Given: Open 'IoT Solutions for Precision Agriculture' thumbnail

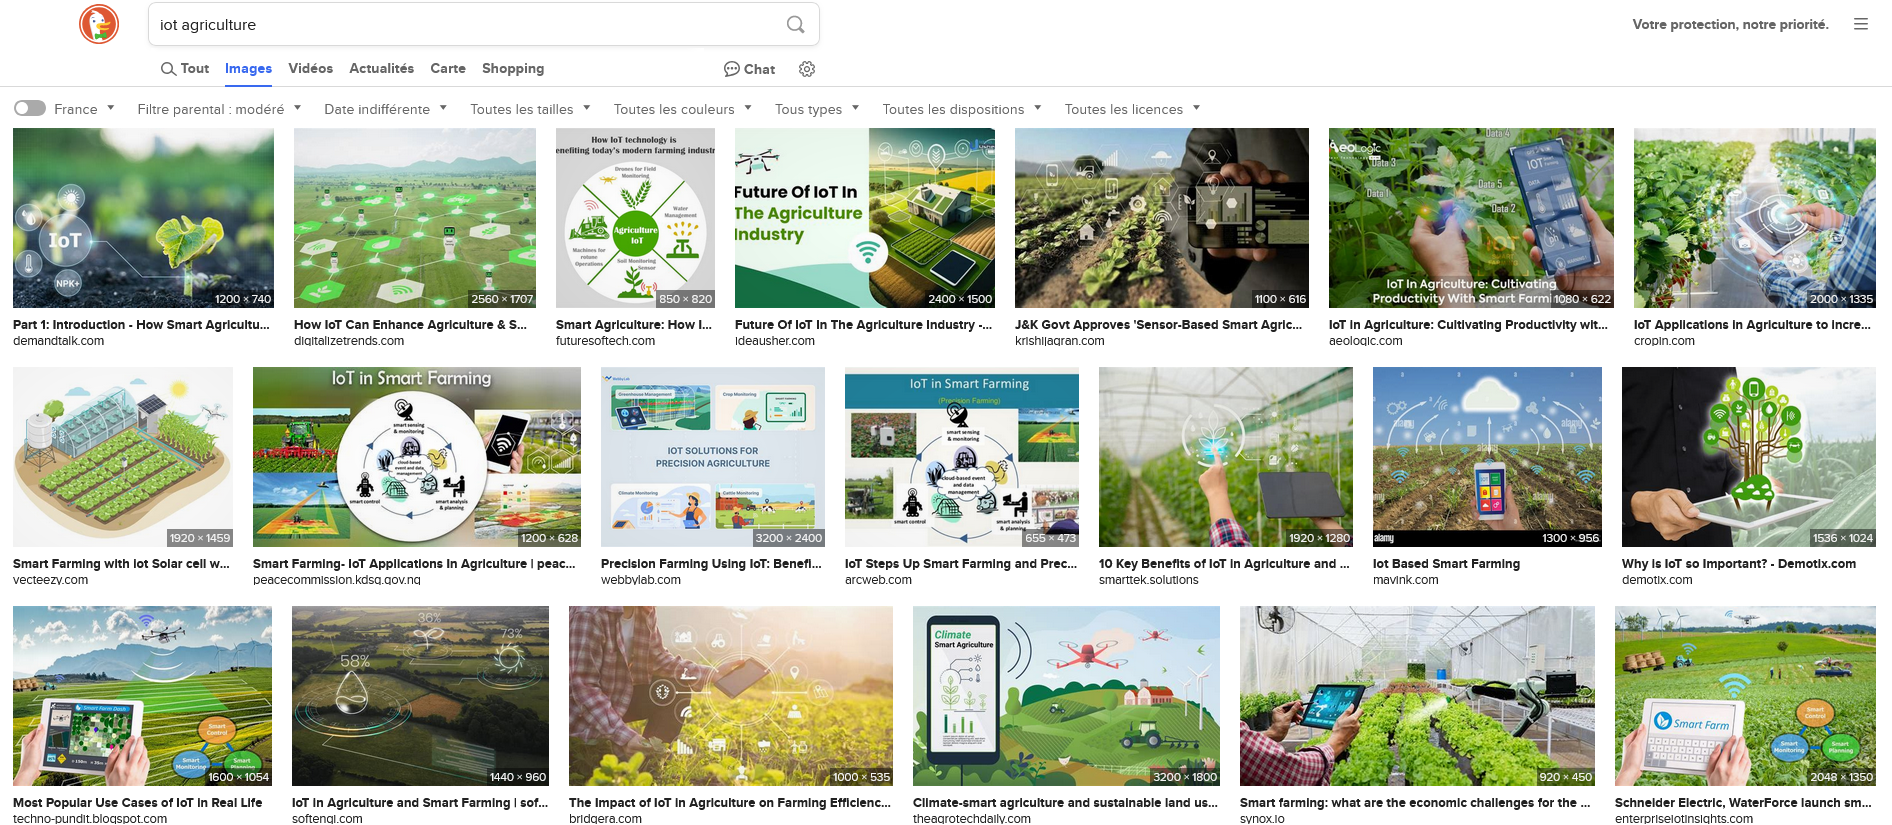Looking at the screenshot, I should pos(713,457).
